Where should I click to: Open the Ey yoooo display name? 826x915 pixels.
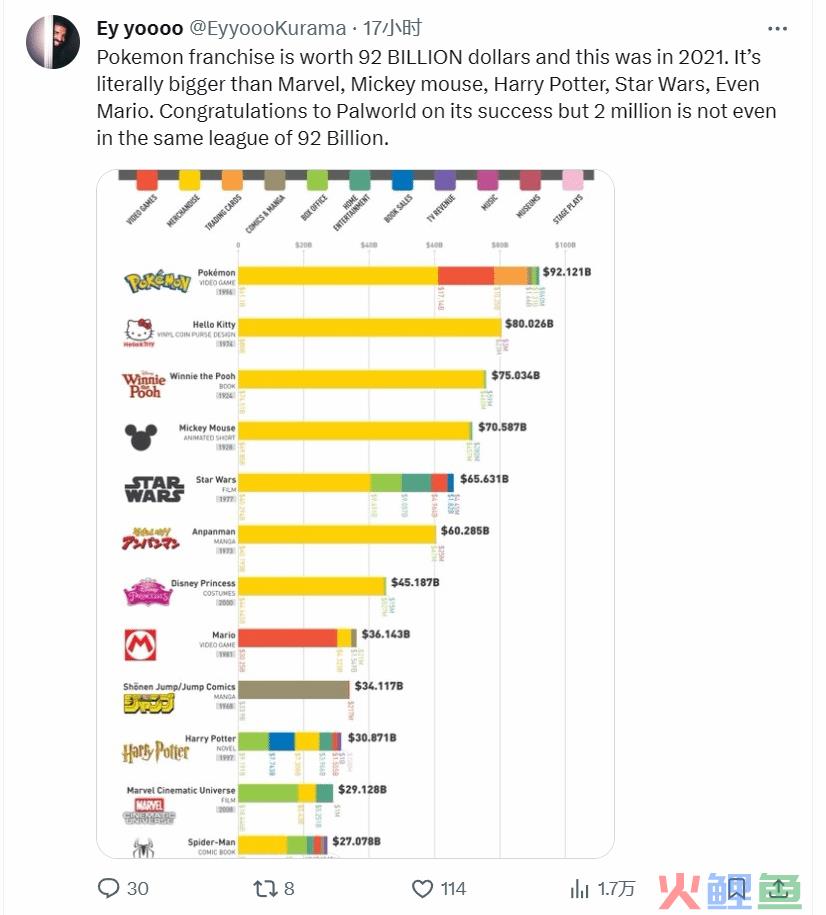click(140, 28)
